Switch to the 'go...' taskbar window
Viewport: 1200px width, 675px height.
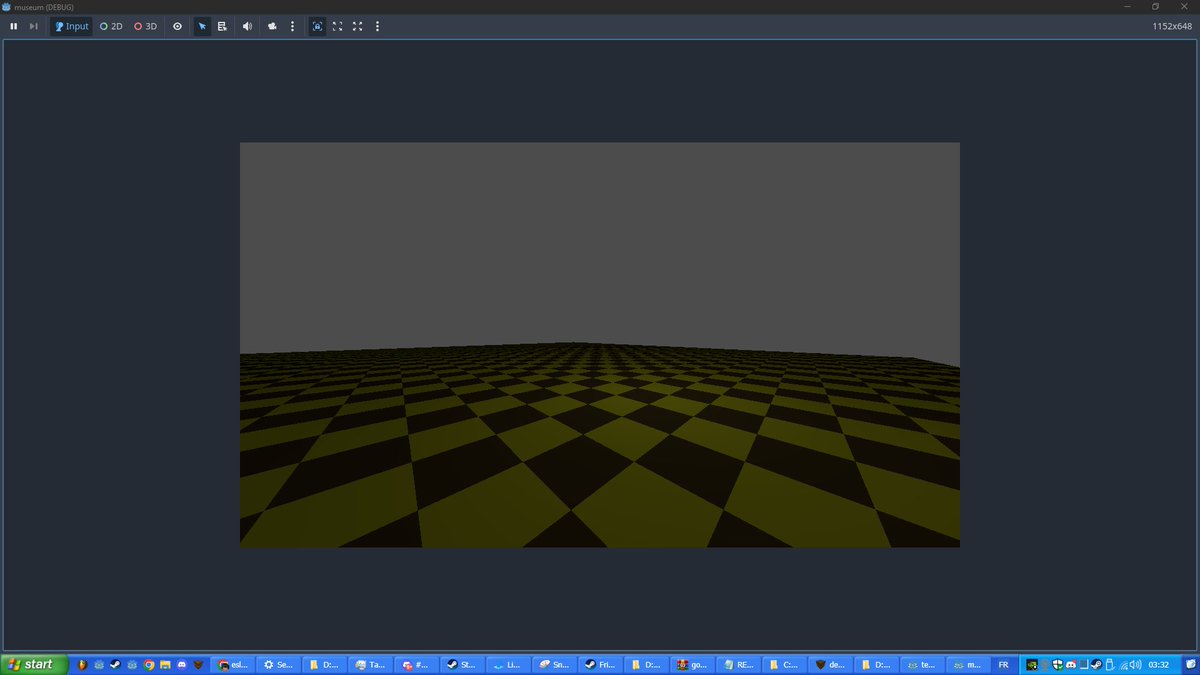click(692, 664)
